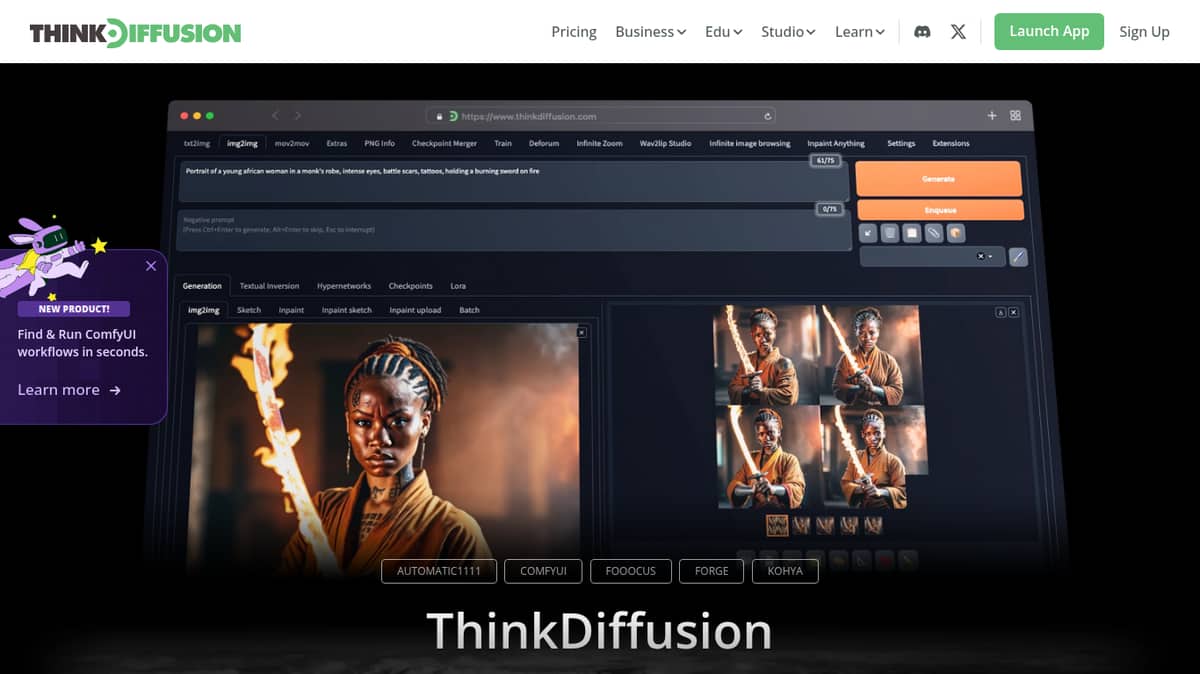The image size is (1200, 674).
Task: Follow the Learn more link
Action: point(69,390)
